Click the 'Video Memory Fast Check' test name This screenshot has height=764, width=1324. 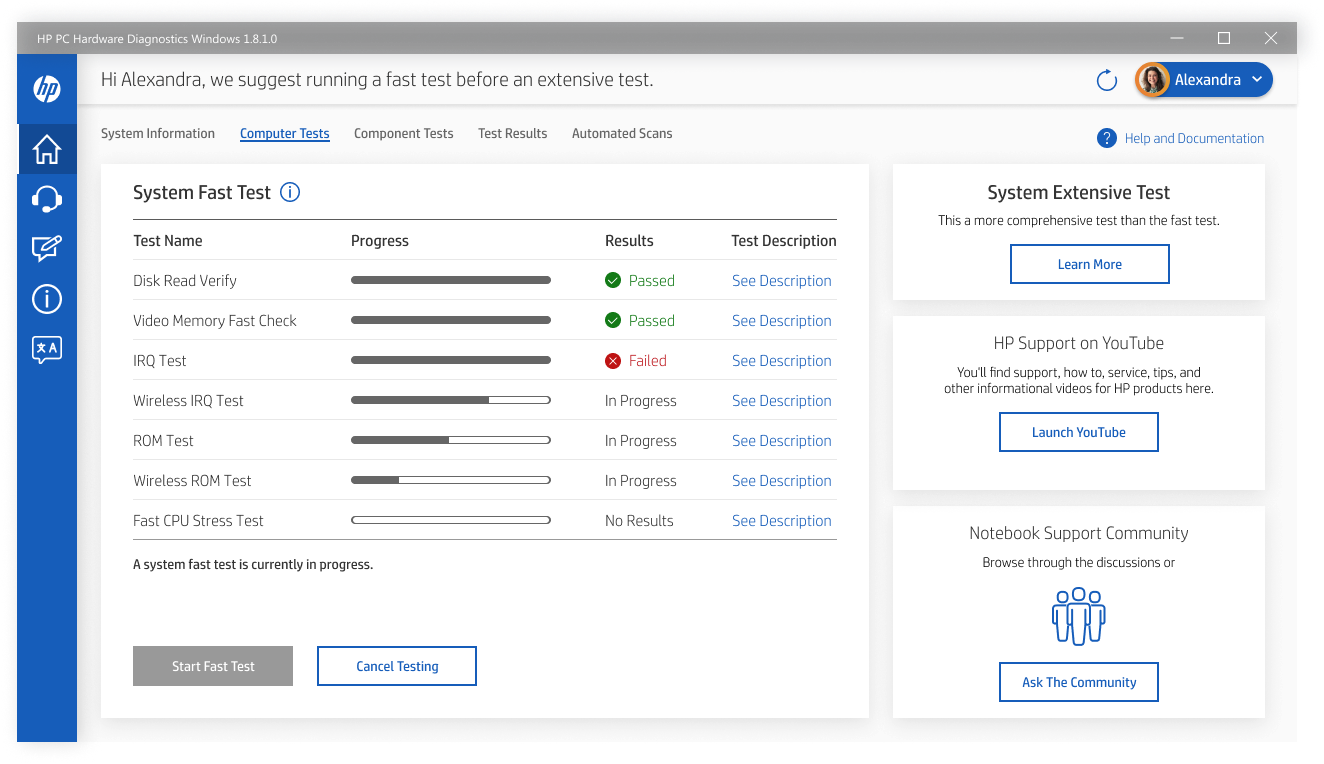(215, 321)
